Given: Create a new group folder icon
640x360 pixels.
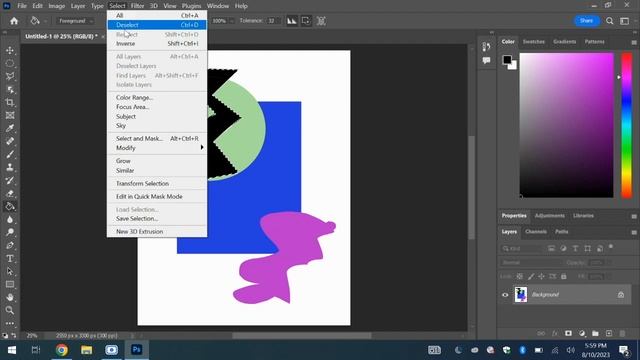Looking at the screenshot, I should (596, 333).
